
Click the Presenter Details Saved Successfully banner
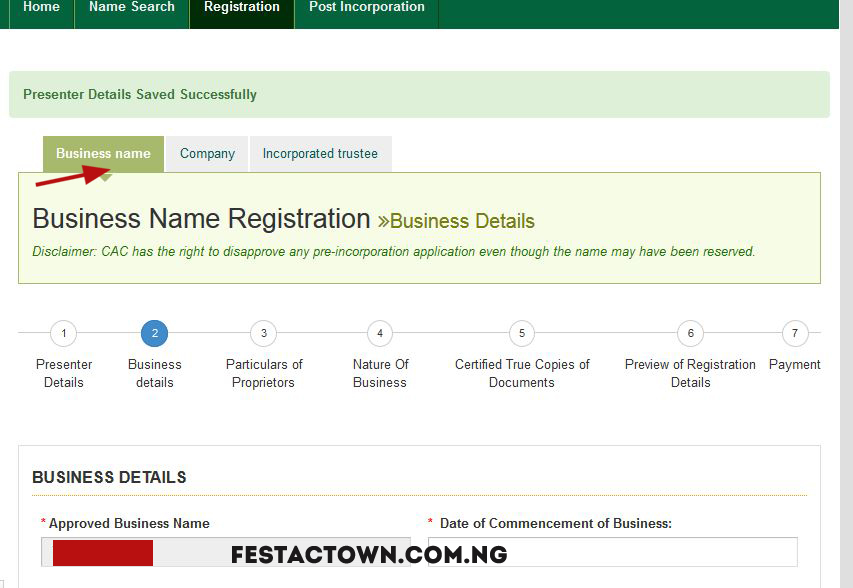(x=419, y=94)
